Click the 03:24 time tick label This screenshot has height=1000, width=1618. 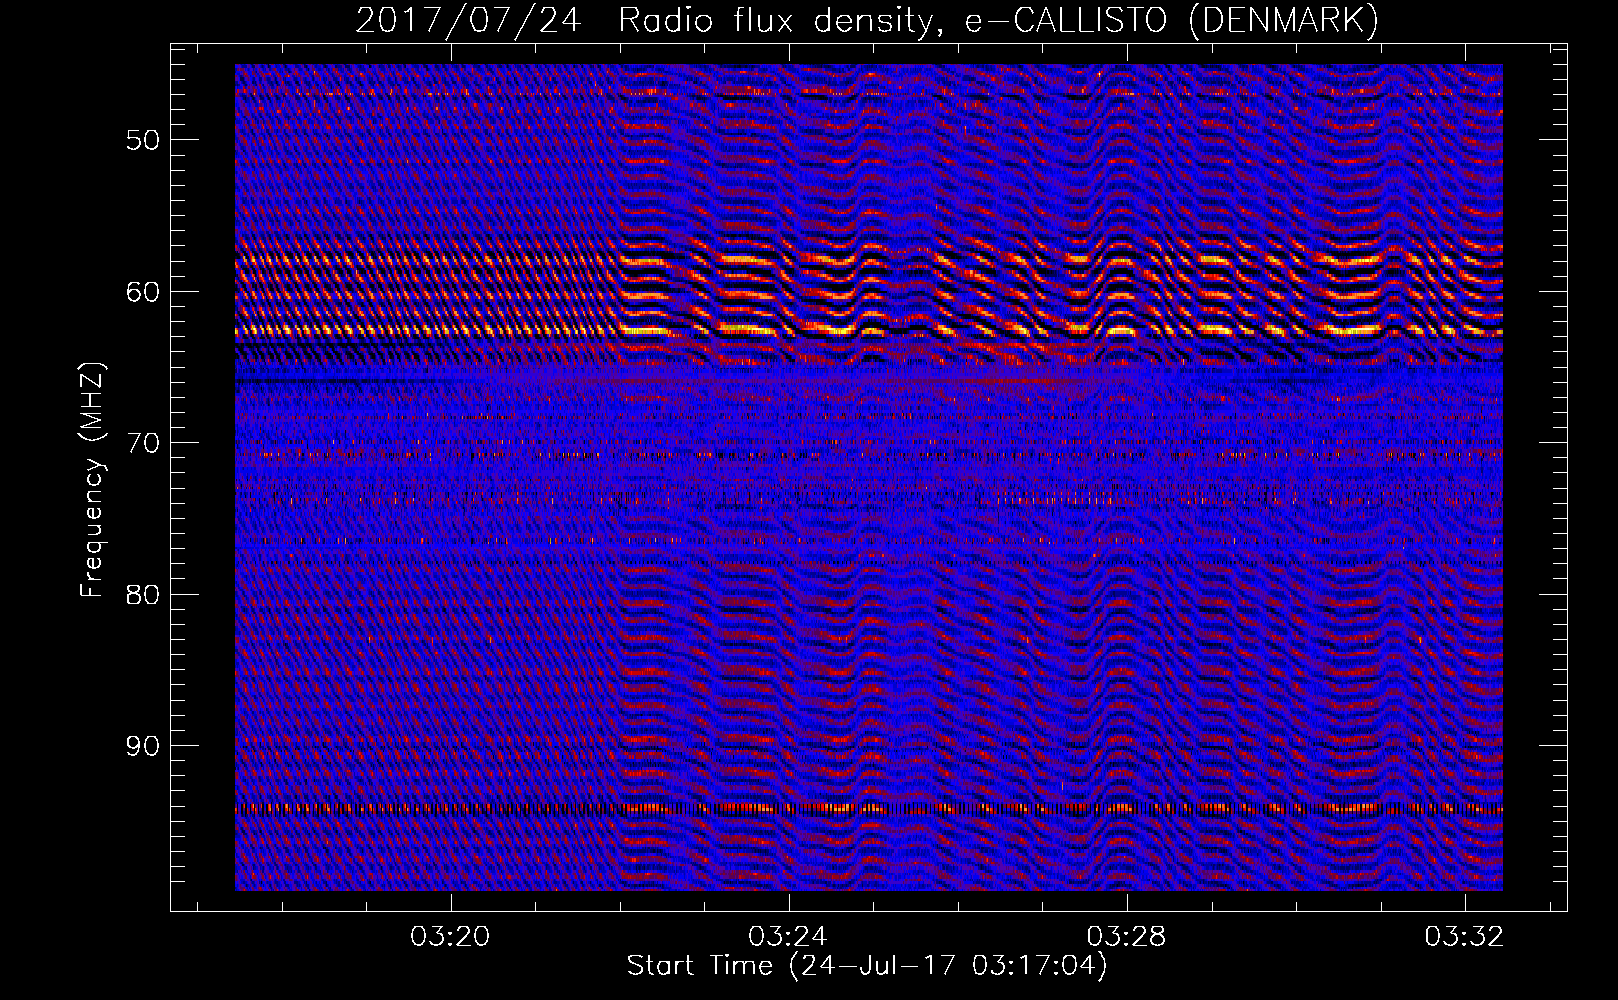point(788,937)
